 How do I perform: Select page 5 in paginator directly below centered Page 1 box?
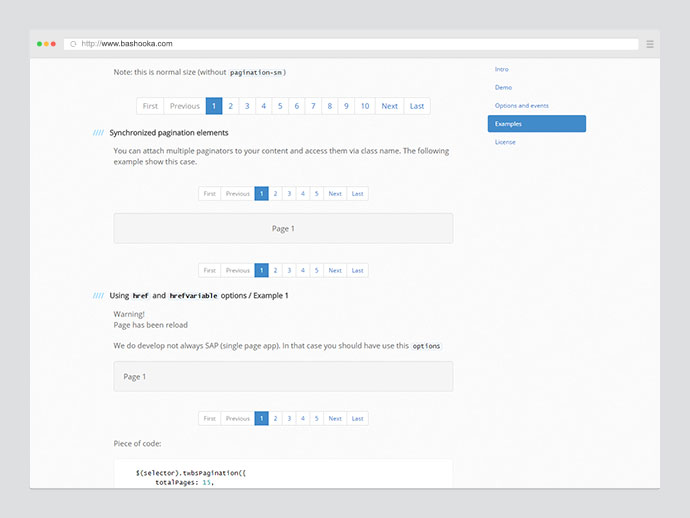316,270
